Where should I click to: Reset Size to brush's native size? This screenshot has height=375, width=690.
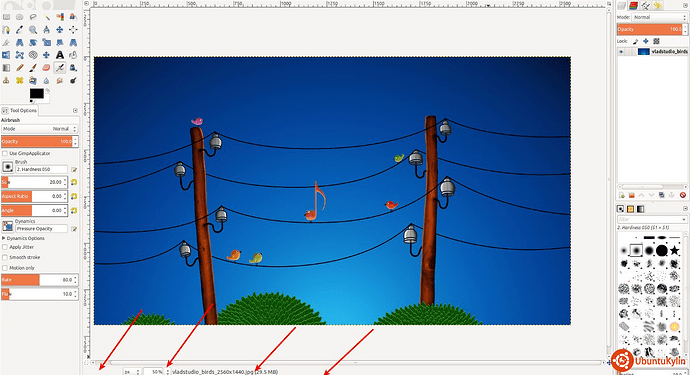click(74, 182)
